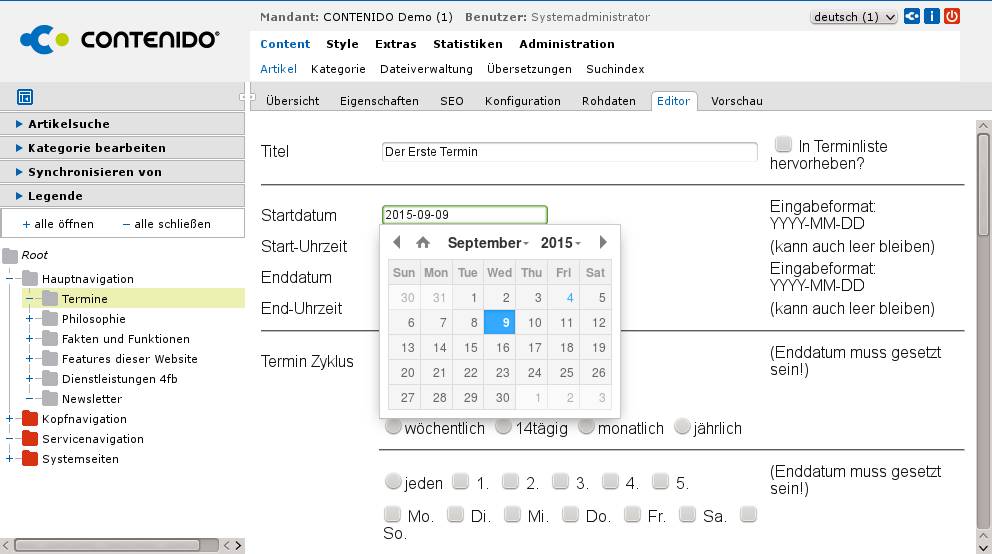Open the Dateiverwaltung link
This screenshot has height=554, width=992.
click(x=426, y=69)
